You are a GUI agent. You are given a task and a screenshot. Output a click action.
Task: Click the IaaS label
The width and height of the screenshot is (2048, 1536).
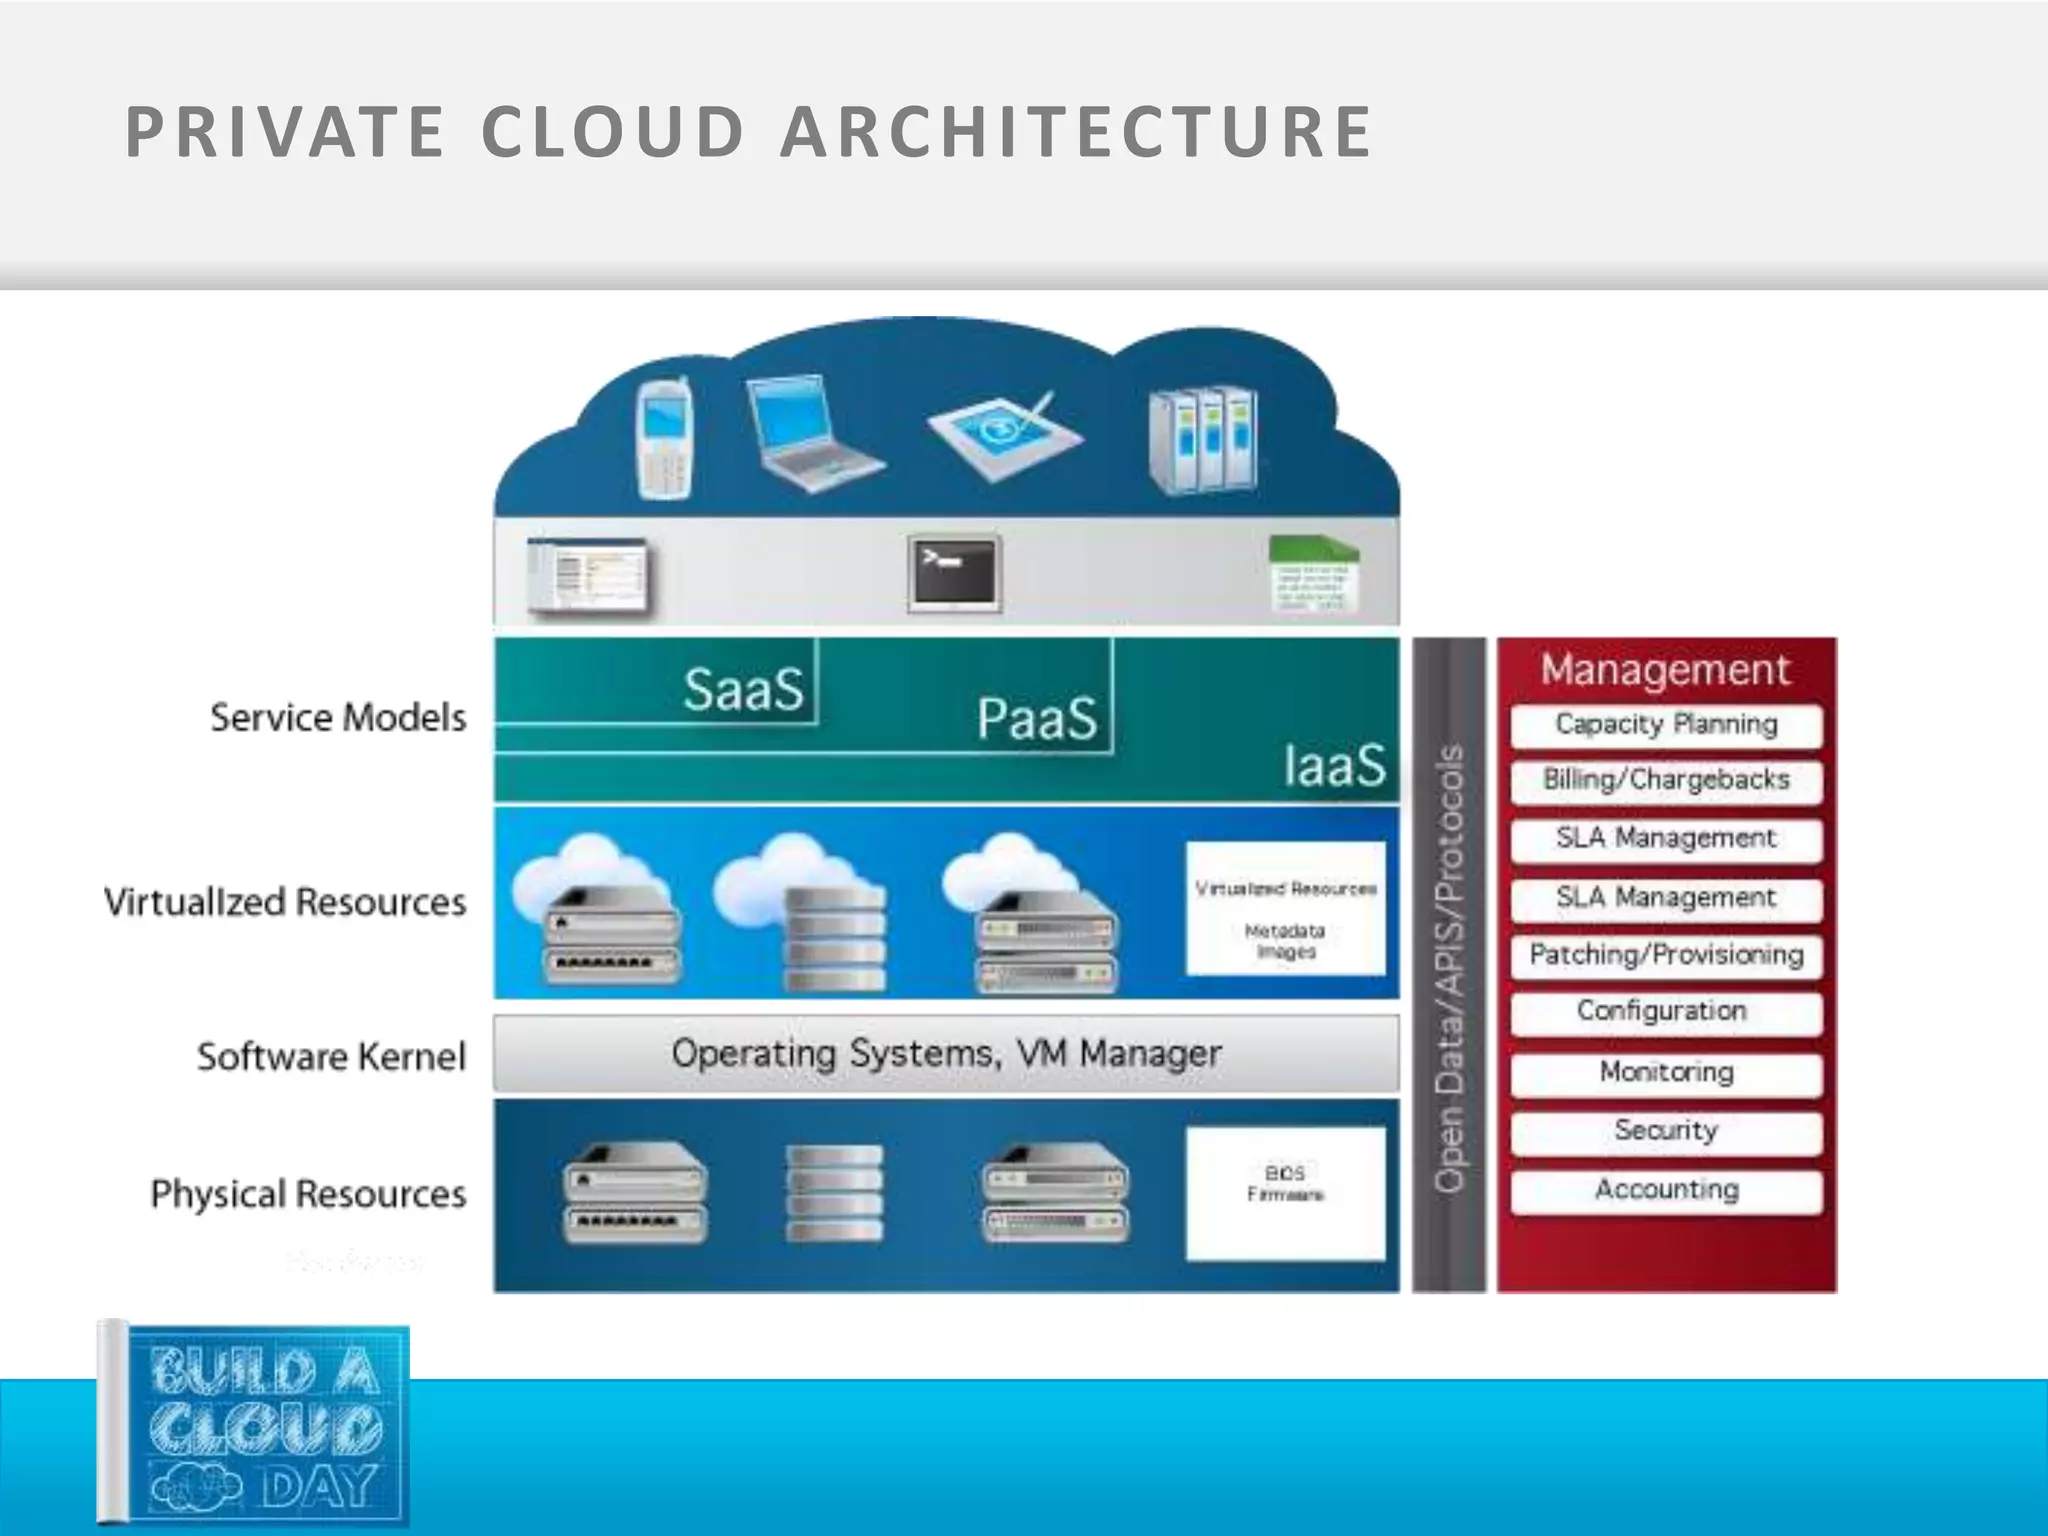(x=1334, y=766)
